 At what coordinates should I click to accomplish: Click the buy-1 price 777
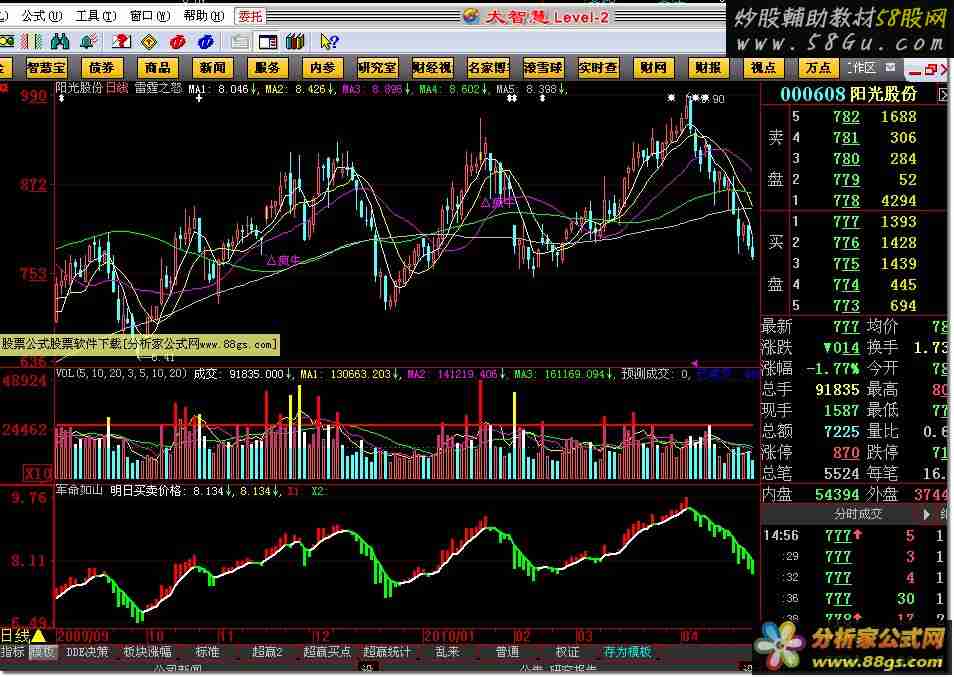pos(846,222)
